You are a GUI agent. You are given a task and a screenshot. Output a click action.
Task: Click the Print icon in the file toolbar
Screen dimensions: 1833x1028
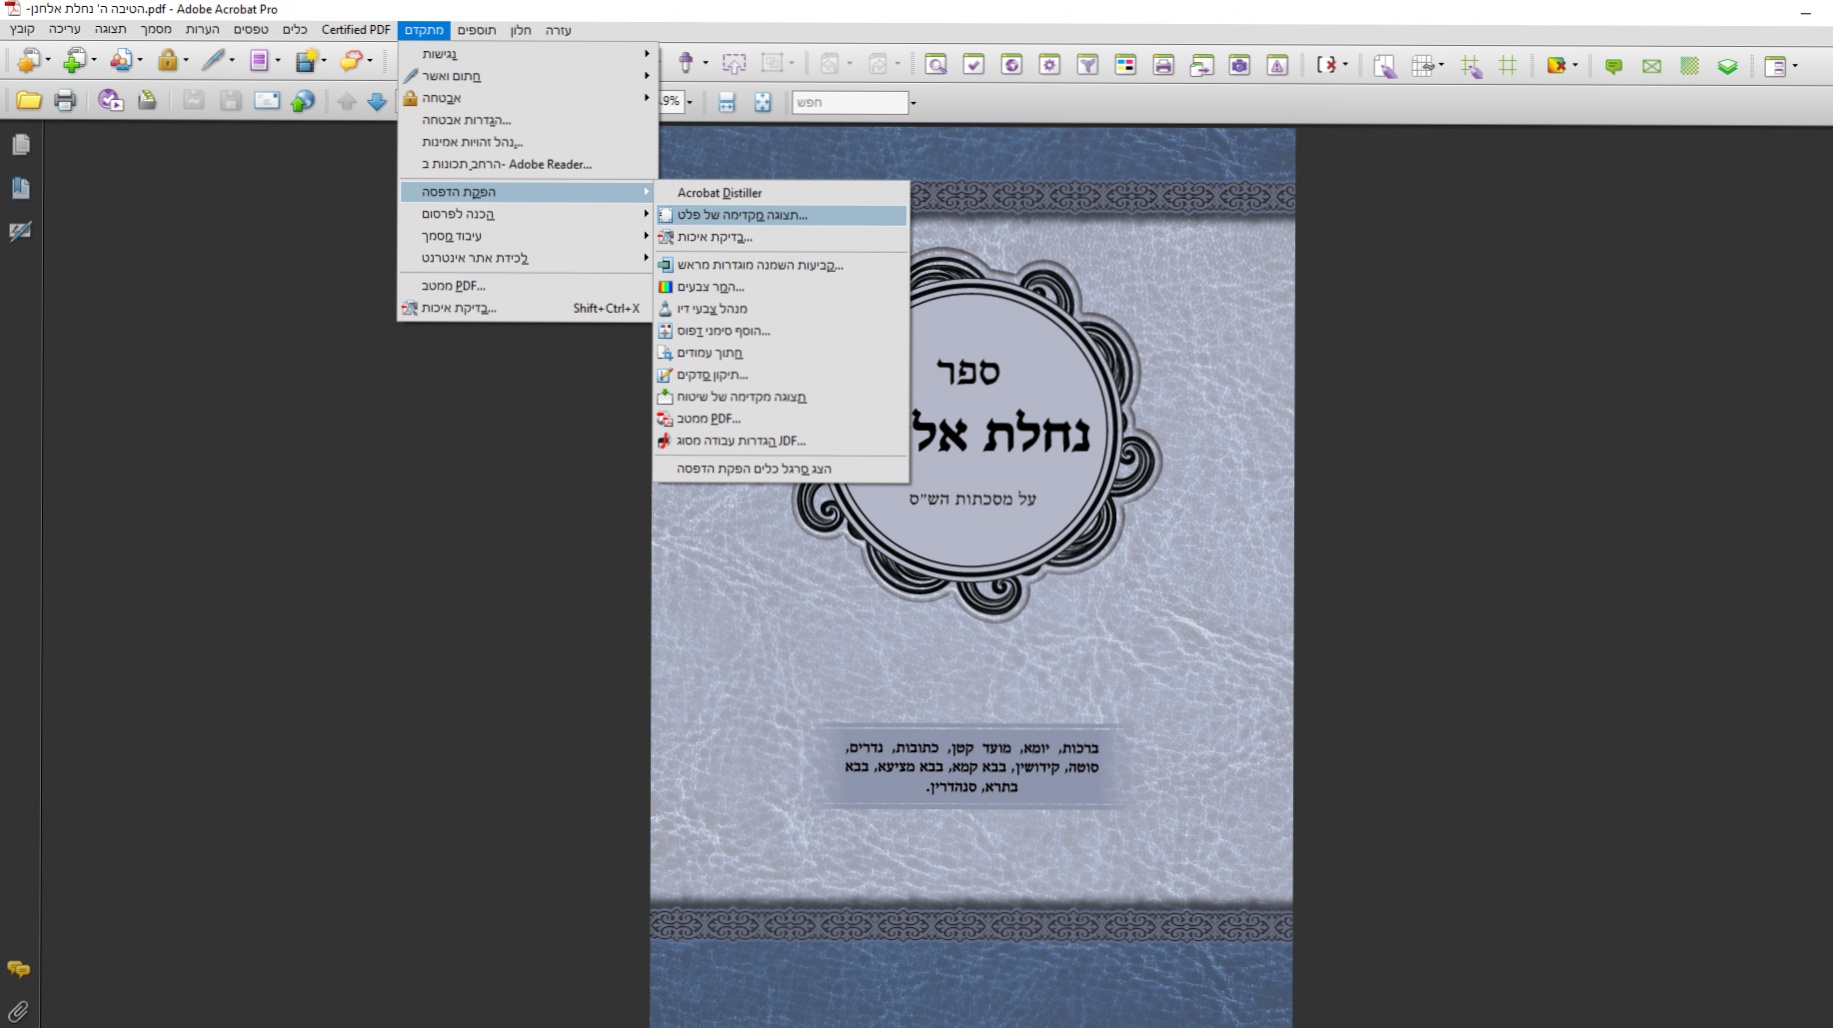pos(65,101)
